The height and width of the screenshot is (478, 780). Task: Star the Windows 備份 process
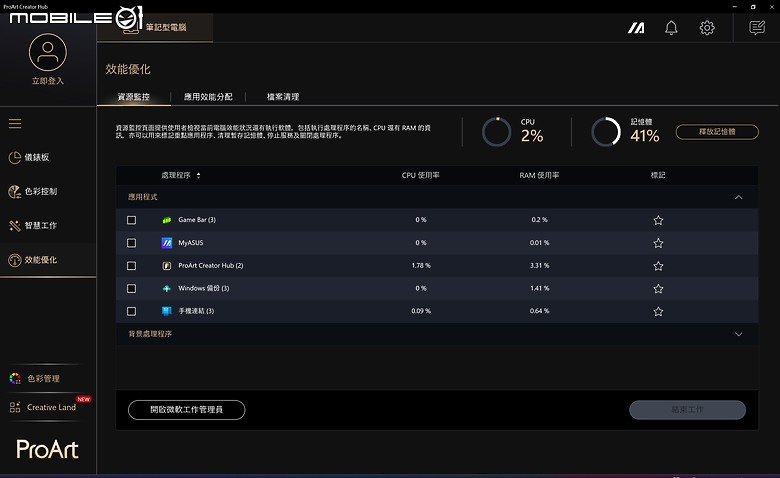coord(658,288)
